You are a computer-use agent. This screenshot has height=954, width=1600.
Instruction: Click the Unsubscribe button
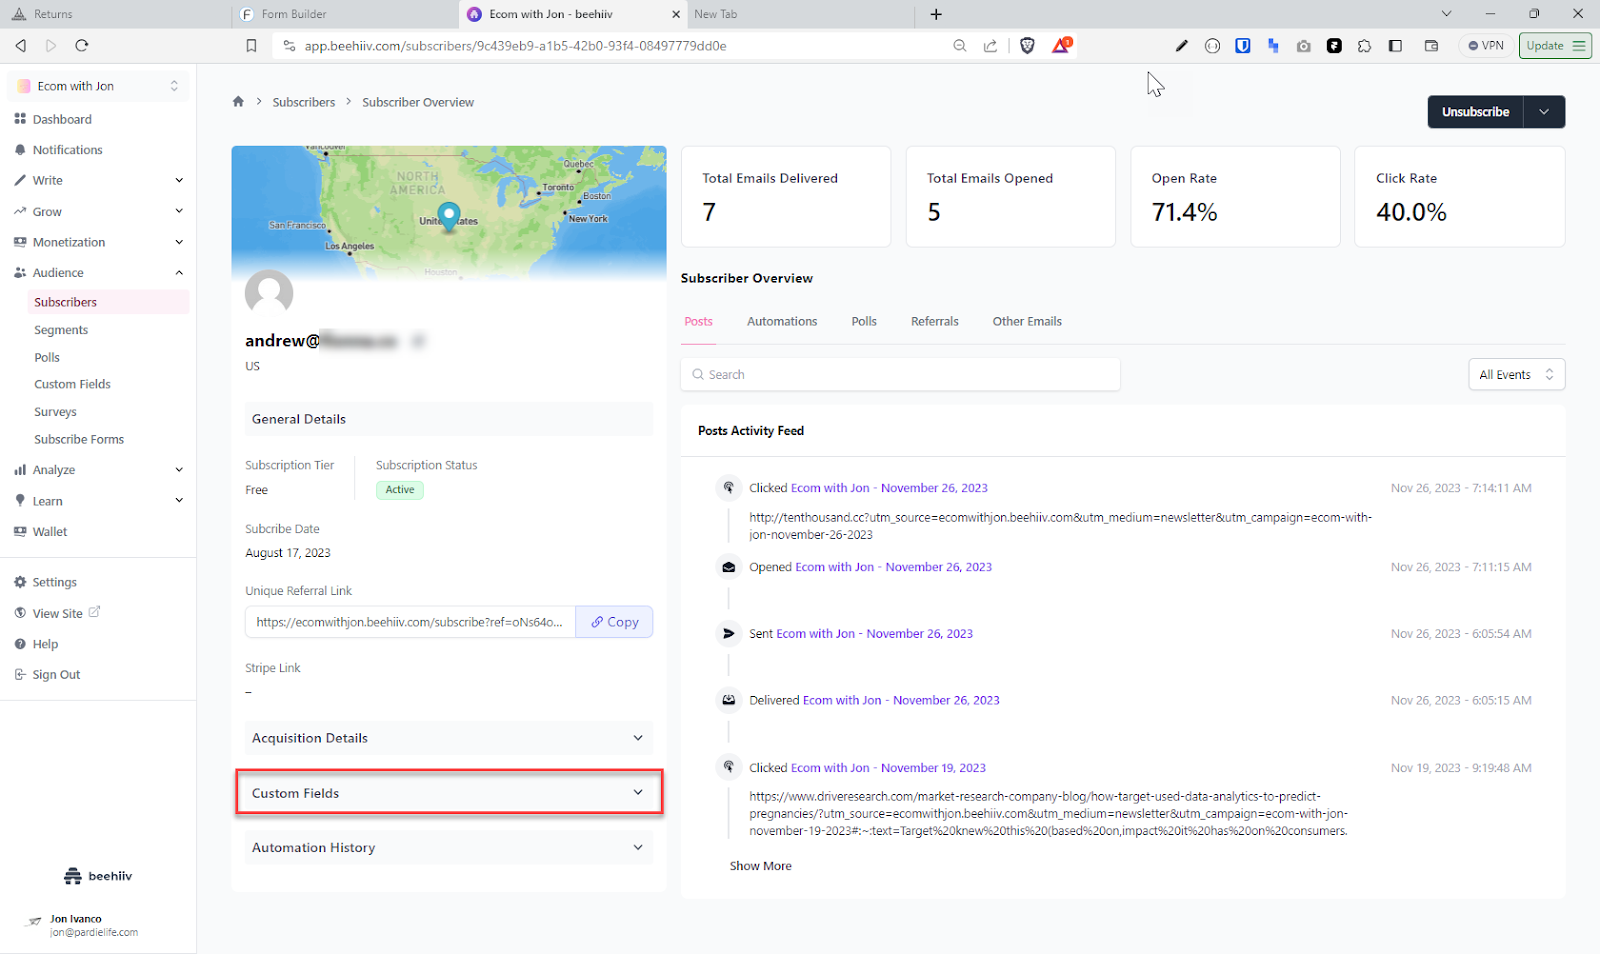1475,112
